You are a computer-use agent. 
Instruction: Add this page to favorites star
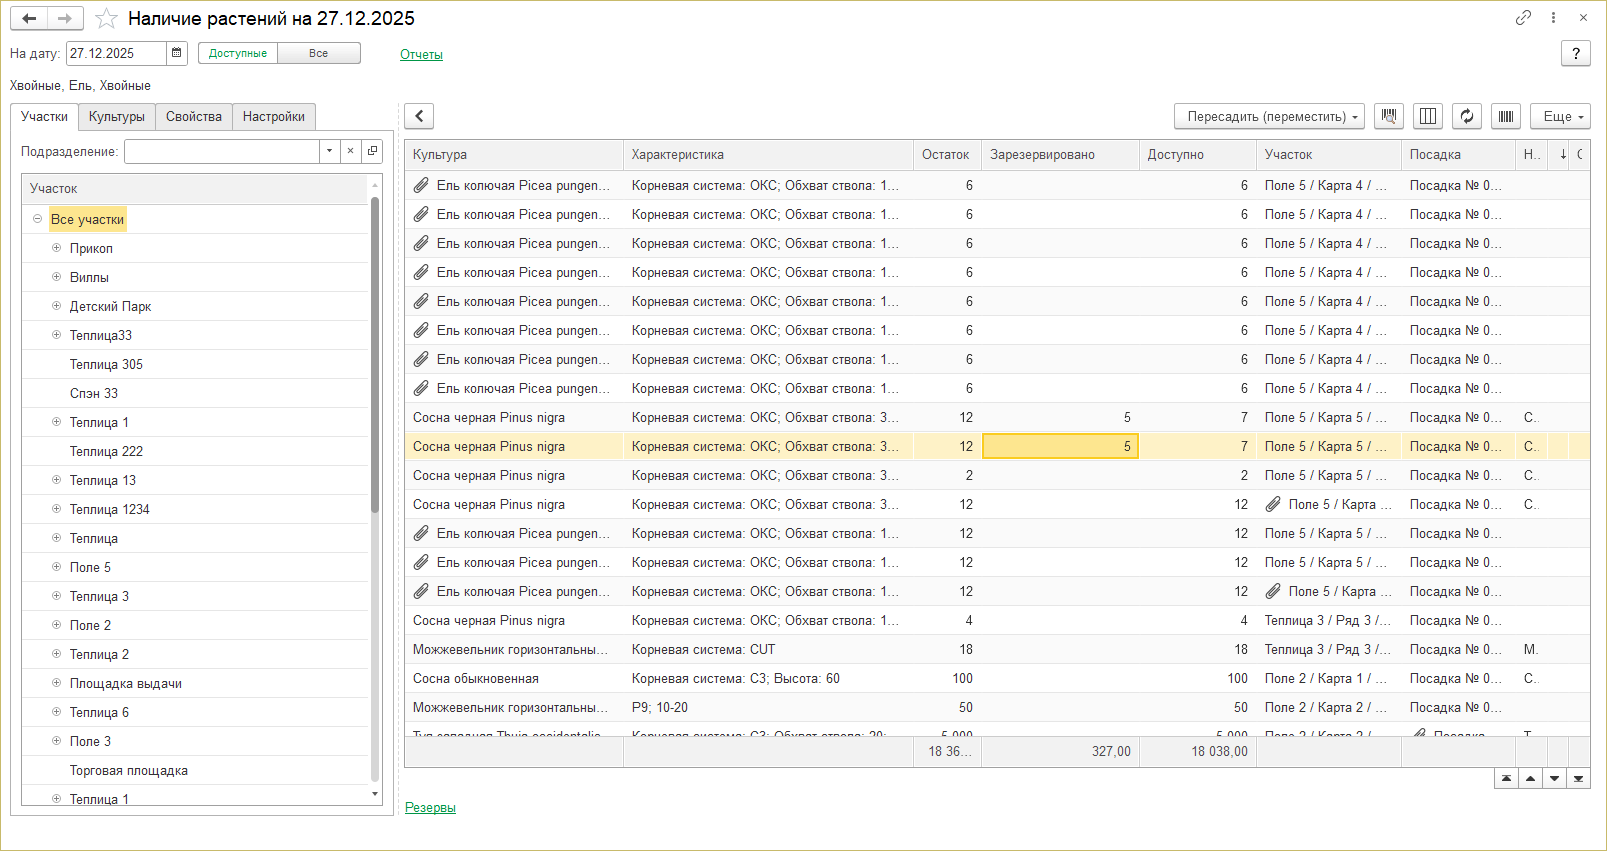(106, 19)
